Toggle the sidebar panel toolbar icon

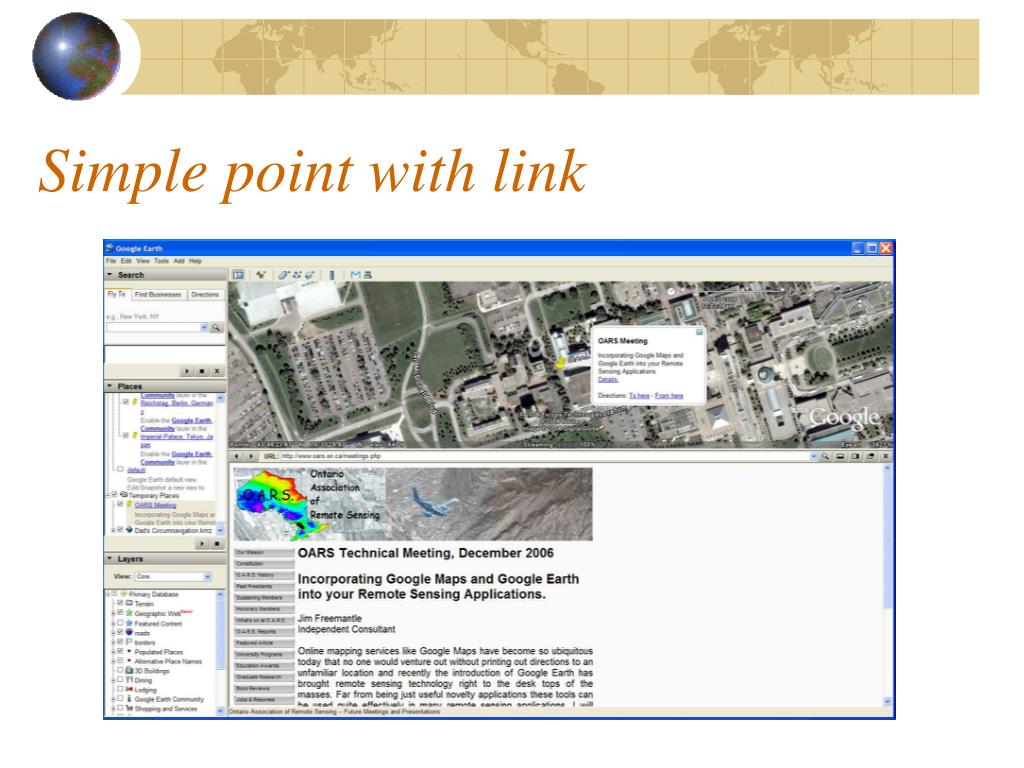pyautogui.click(x=238, y=275)
